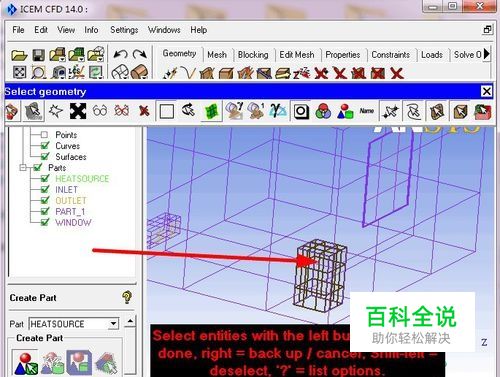Select the Create Point tool
Screen dimensions: 500x377
pos(170,73)
